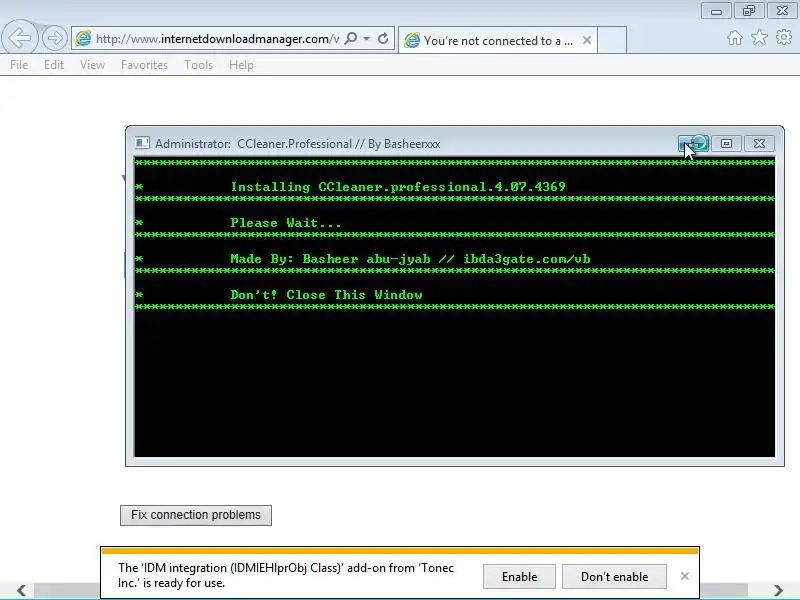Close the Internet Explorer window

(782, 11)
